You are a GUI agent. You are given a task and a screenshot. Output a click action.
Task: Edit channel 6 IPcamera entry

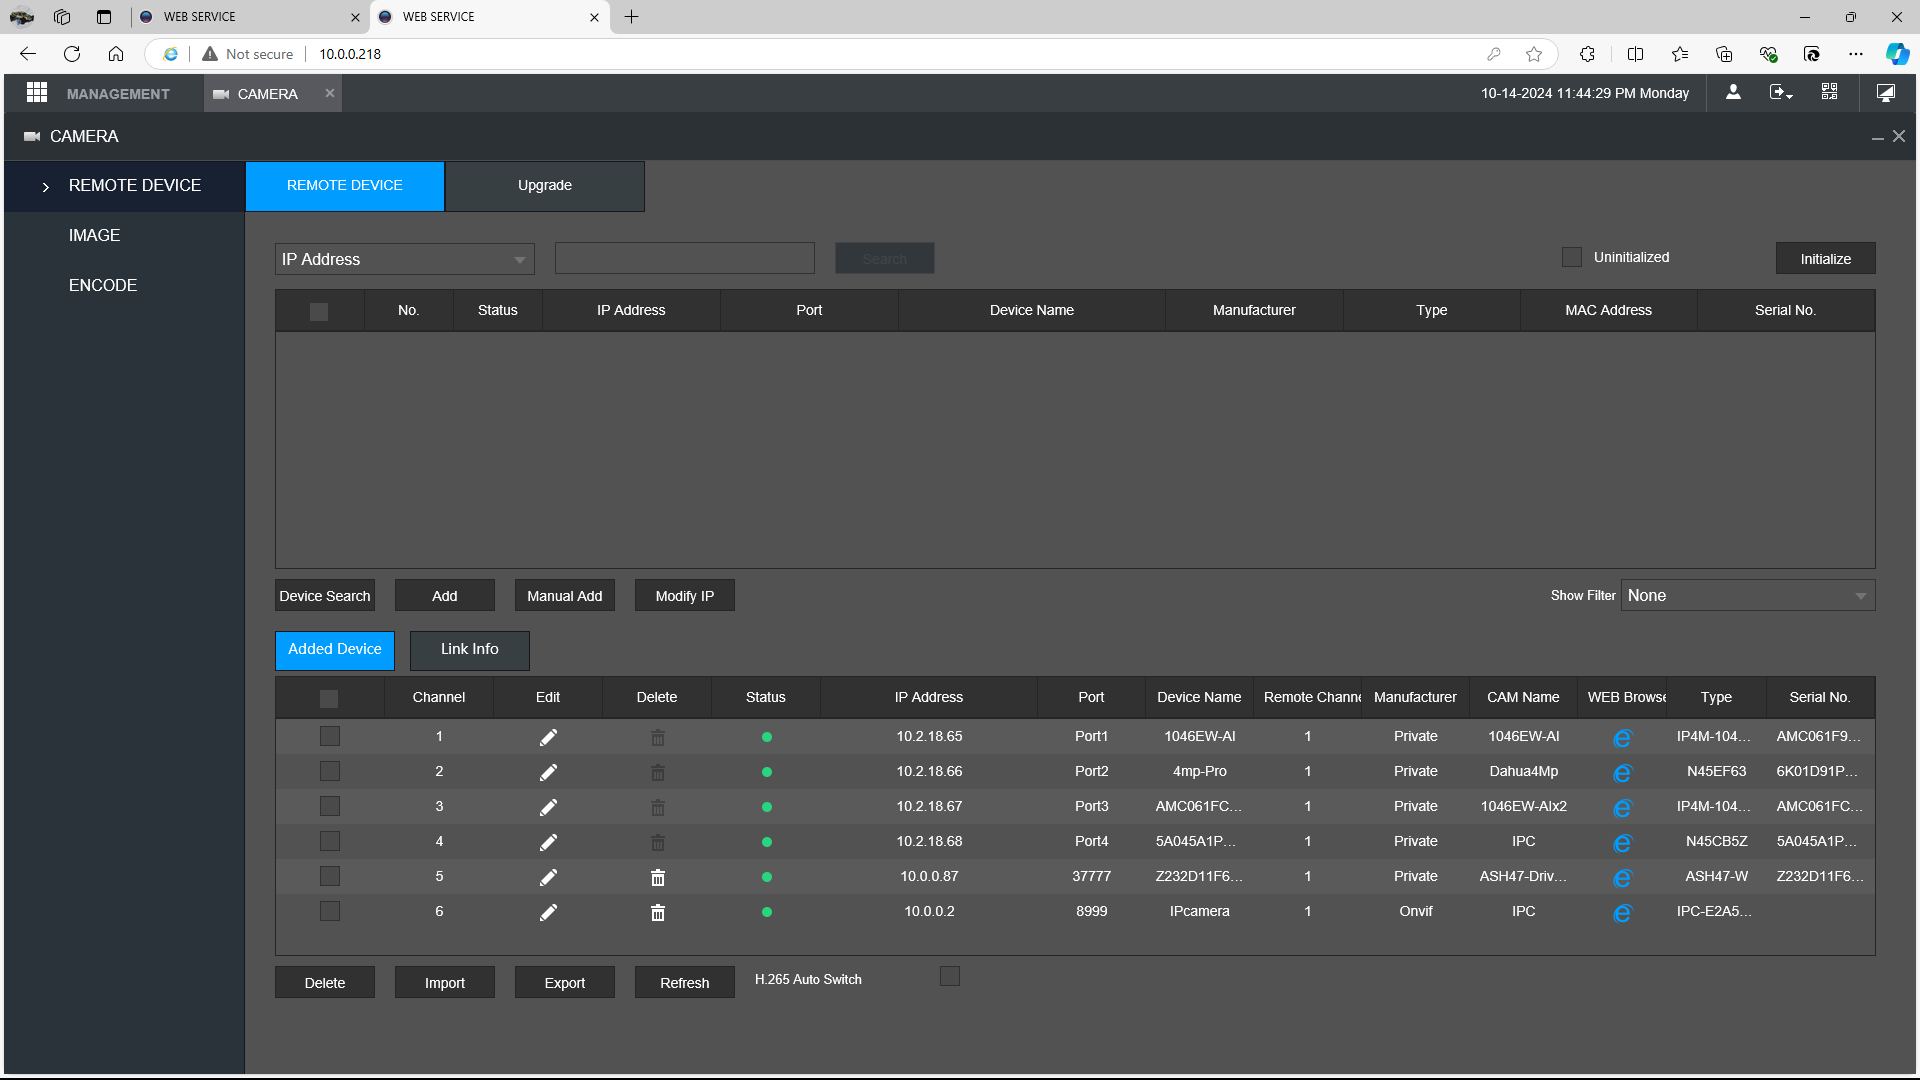click(548, 912)
